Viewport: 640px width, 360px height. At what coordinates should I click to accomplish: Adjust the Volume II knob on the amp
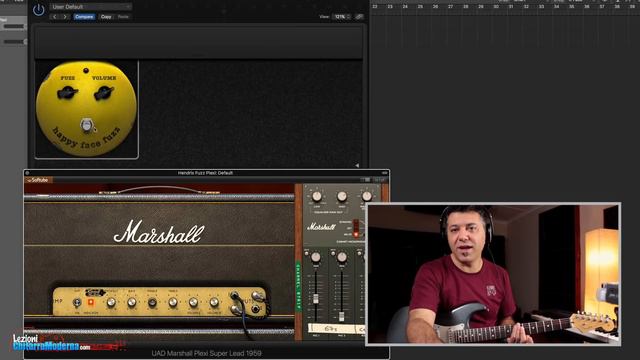(214, 302)
